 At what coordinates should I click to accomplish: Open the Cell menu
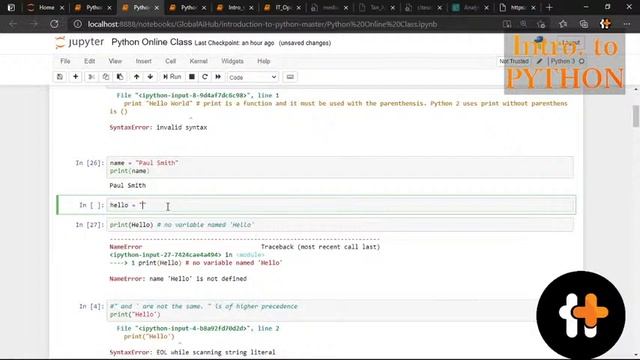[x=170, y=61]
